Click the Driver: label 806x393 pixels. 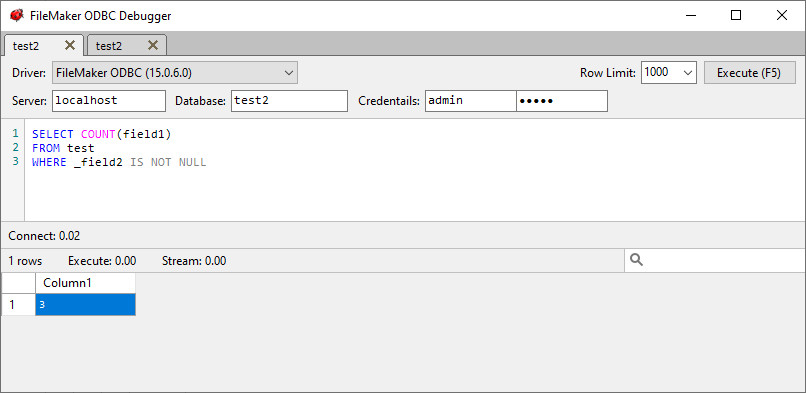(29, 73)
